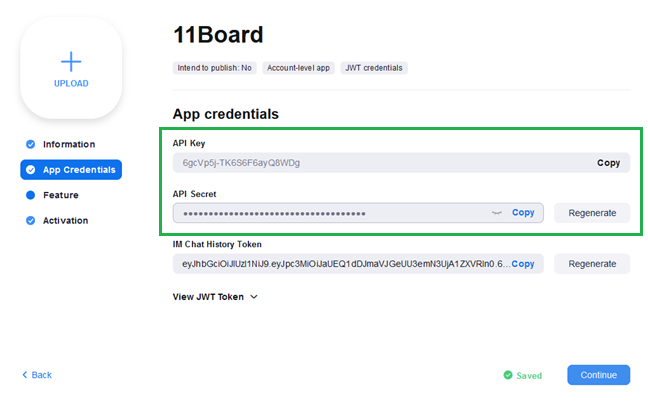Expand the View JWT Token section
This screenshot has height=401, width=648.
(215, 297)
